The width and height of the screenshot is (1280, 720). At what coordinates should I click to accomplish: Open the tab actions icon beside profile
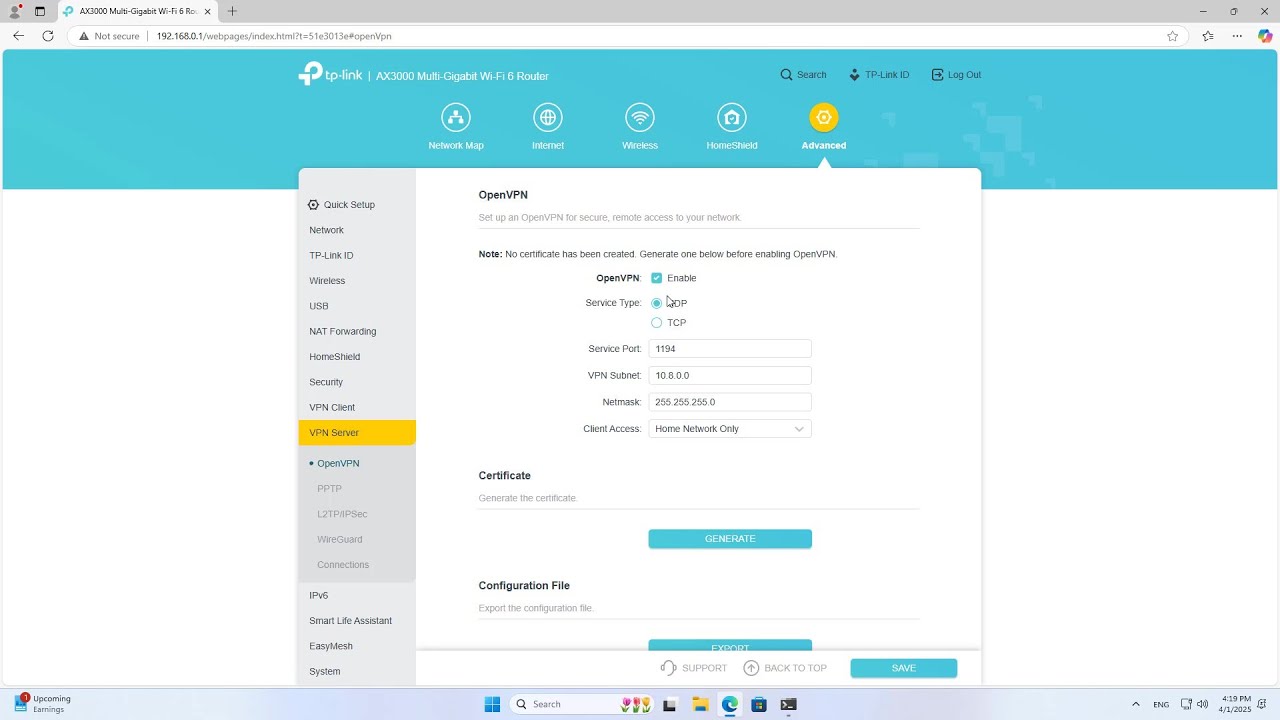[x=40, y=11]
